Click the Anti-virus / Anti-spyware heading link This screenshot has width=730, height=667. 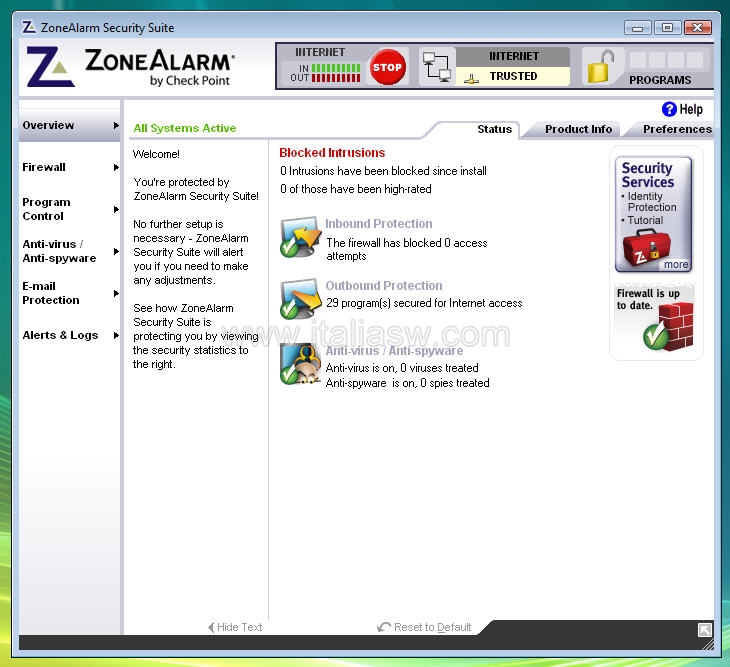pyautogui.click(x=394, y=350)
